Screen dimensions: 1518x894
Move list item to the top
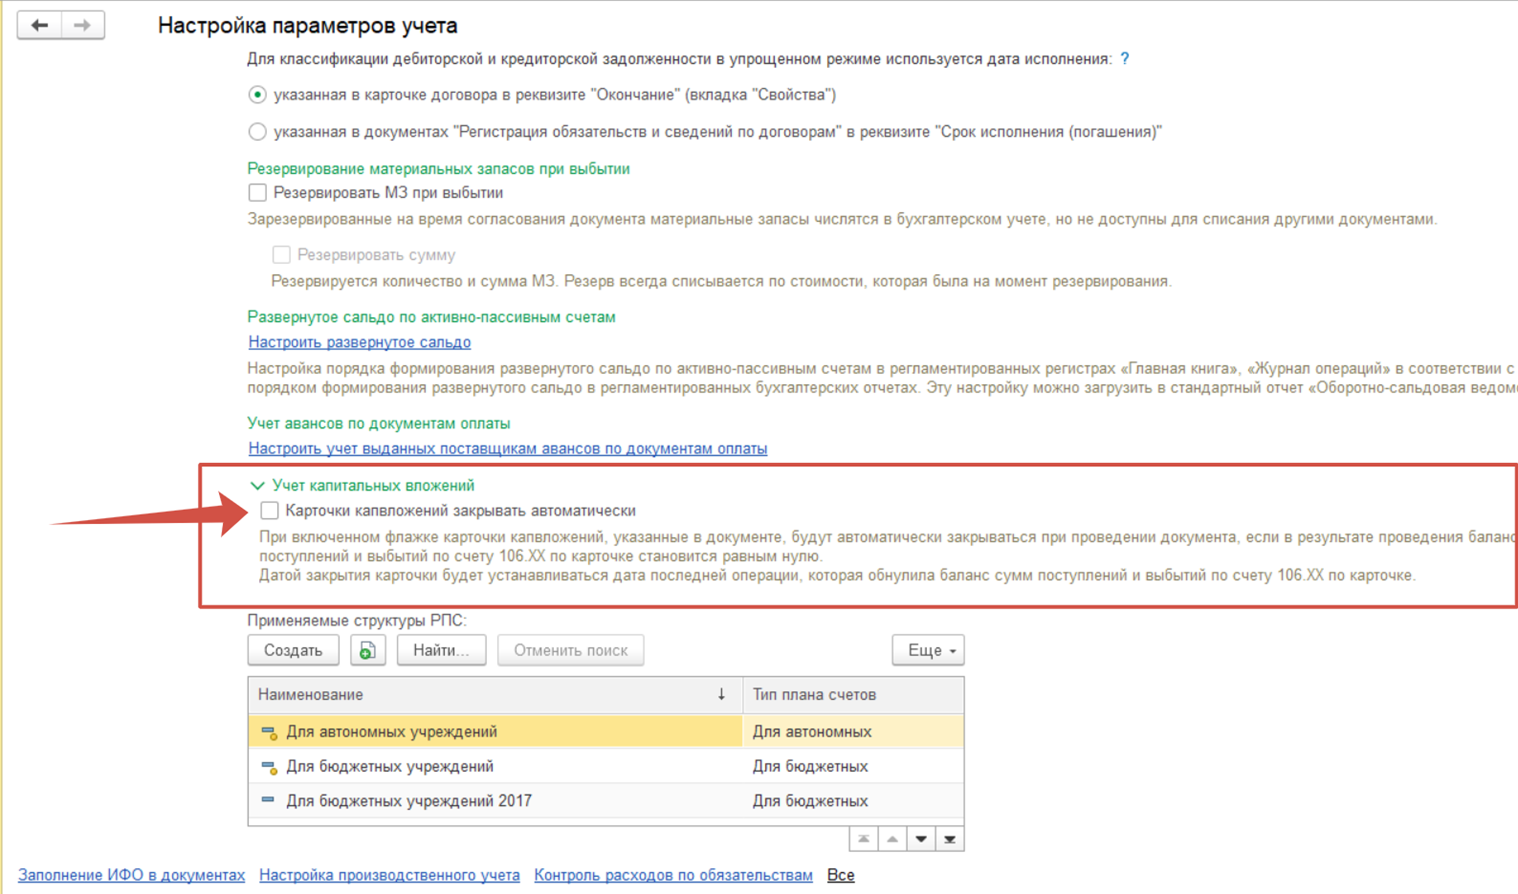(863, 839)
